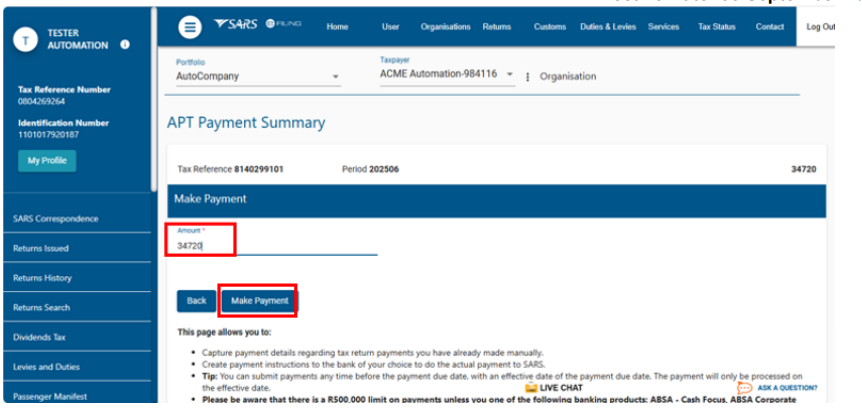
Task: Expand the Portfolio AutoCompany dropdown
Action: 335,76
